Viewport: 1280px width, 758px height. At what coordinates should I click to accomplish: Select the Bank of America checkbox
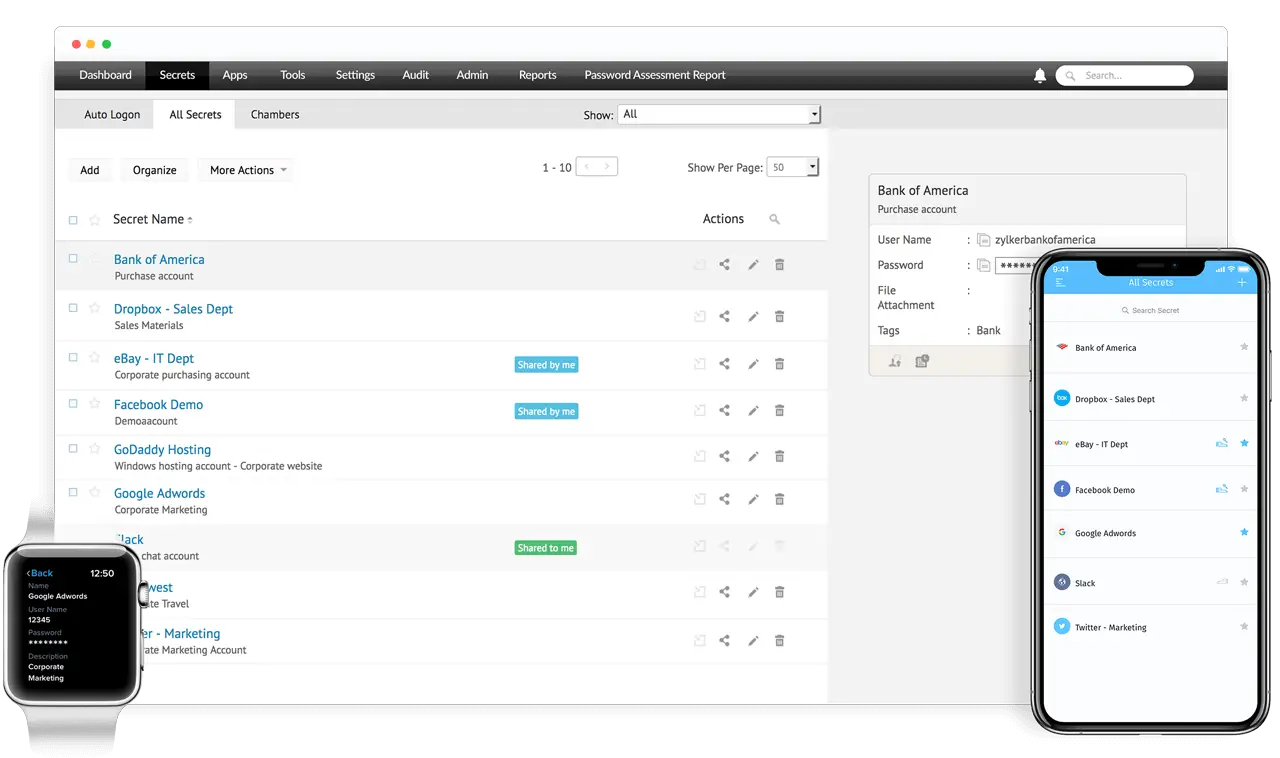[73, 258]
